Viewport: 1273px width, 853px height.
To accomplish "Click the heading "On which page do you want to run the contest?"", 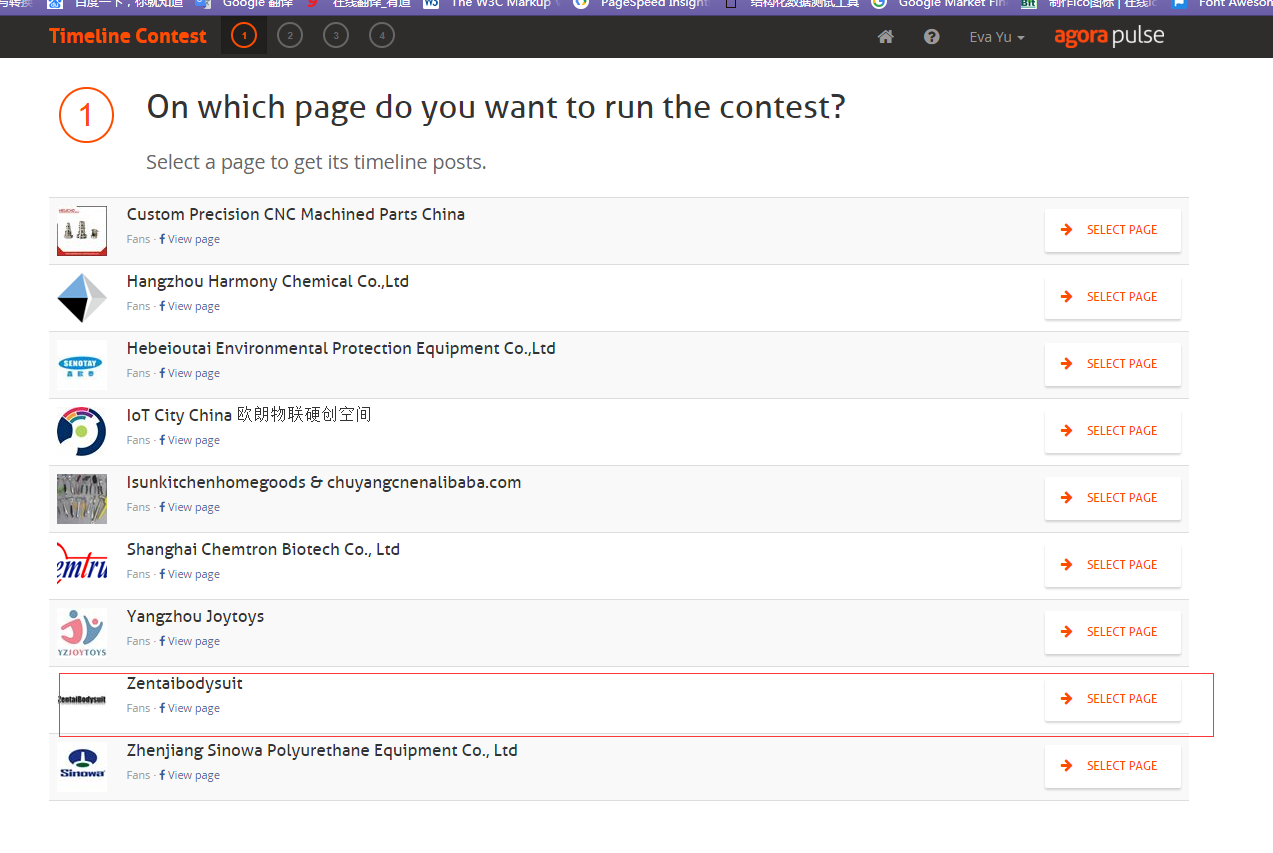I will click(x=496, y=108).
